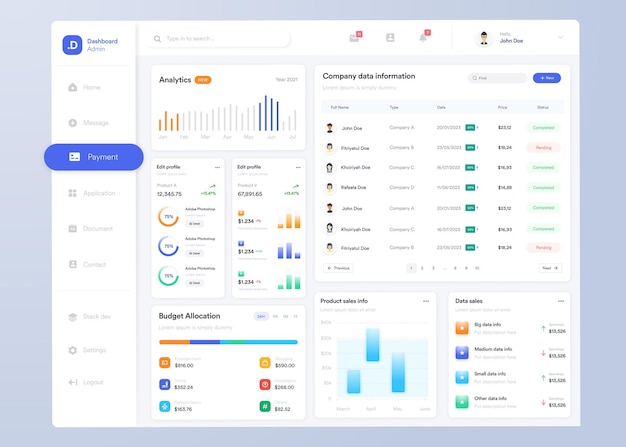Open the three-dot menu on Product A card
The image size is (626, 447).
pyautogui.click(x=217, y=167)
